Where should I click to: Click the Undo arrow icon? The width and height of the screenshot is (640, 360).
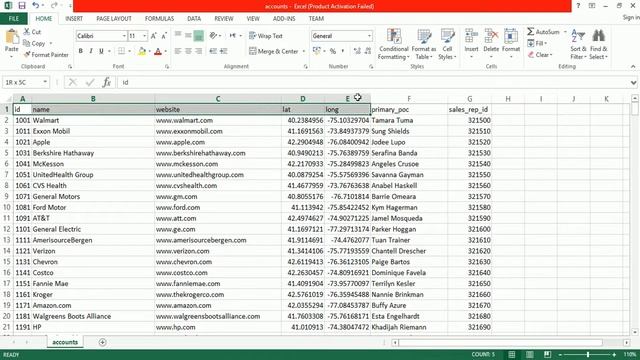pyautogui.click(x=36, y=6)
